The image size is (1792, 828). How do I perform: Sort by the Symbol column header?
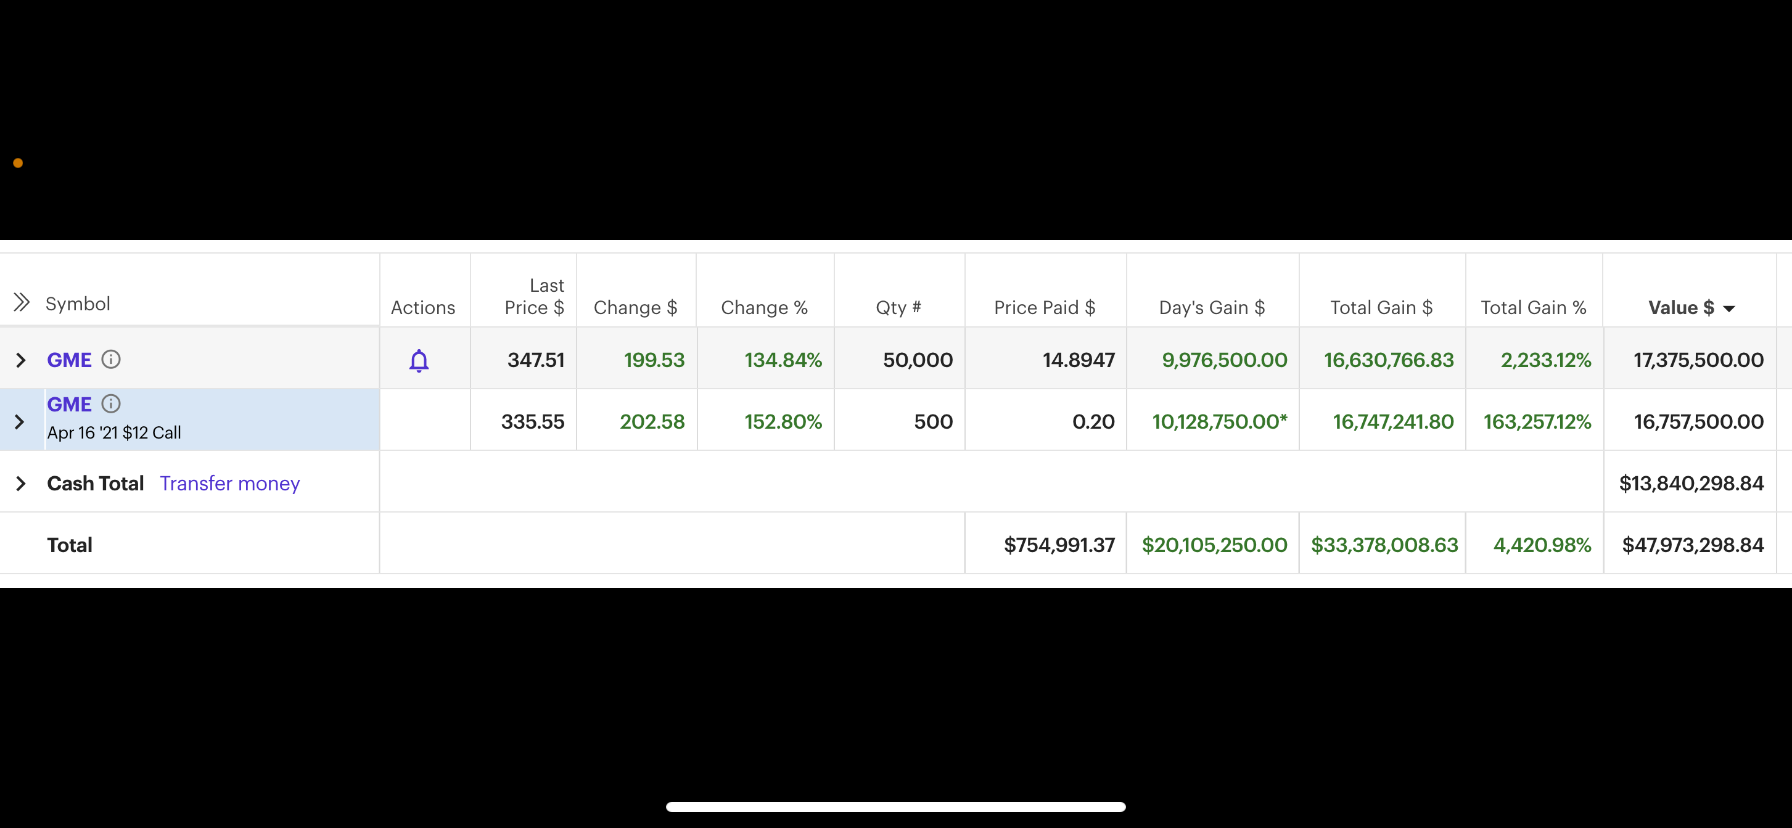point(78,304)
